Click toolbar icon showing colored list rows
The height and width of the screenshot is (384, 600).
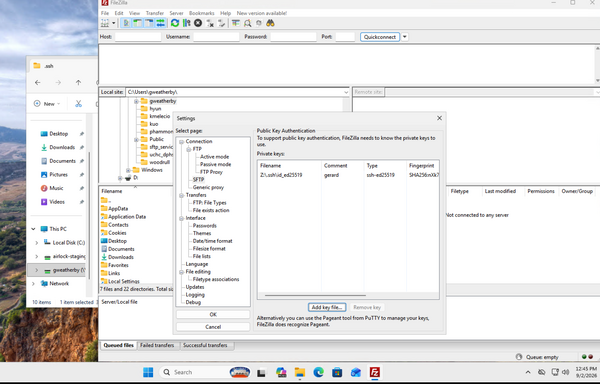point(236,23)
